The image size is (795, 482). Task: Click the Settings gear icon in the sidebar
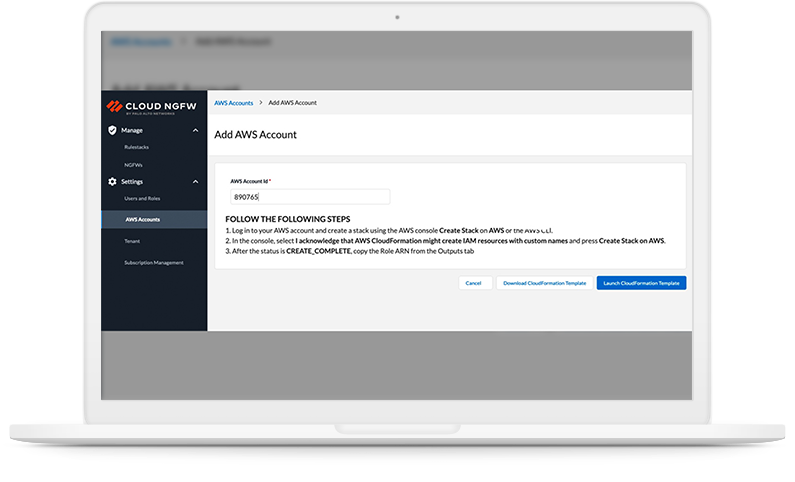coord(112,181)
